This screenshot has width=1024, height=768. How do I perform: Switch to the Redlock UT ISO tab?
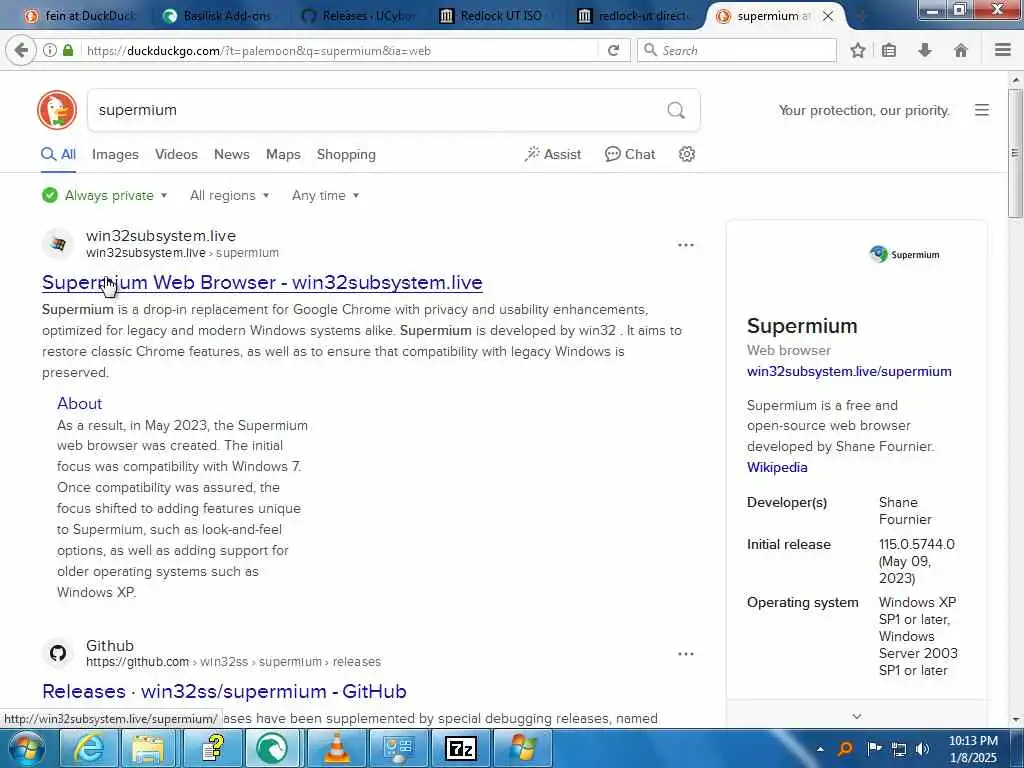pos(494,16)
